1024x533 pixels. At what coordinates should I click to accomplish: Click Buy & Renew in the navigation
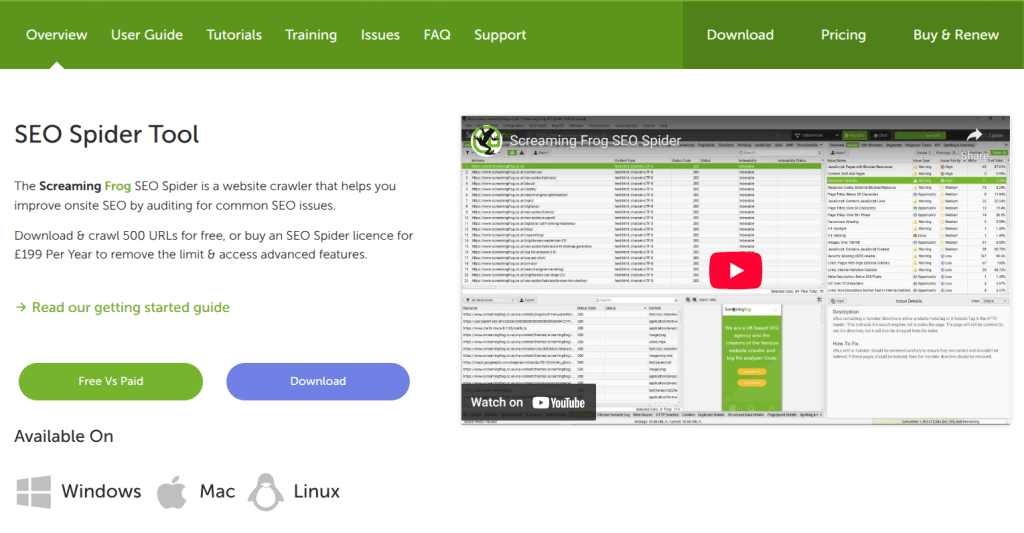[956, 35]
